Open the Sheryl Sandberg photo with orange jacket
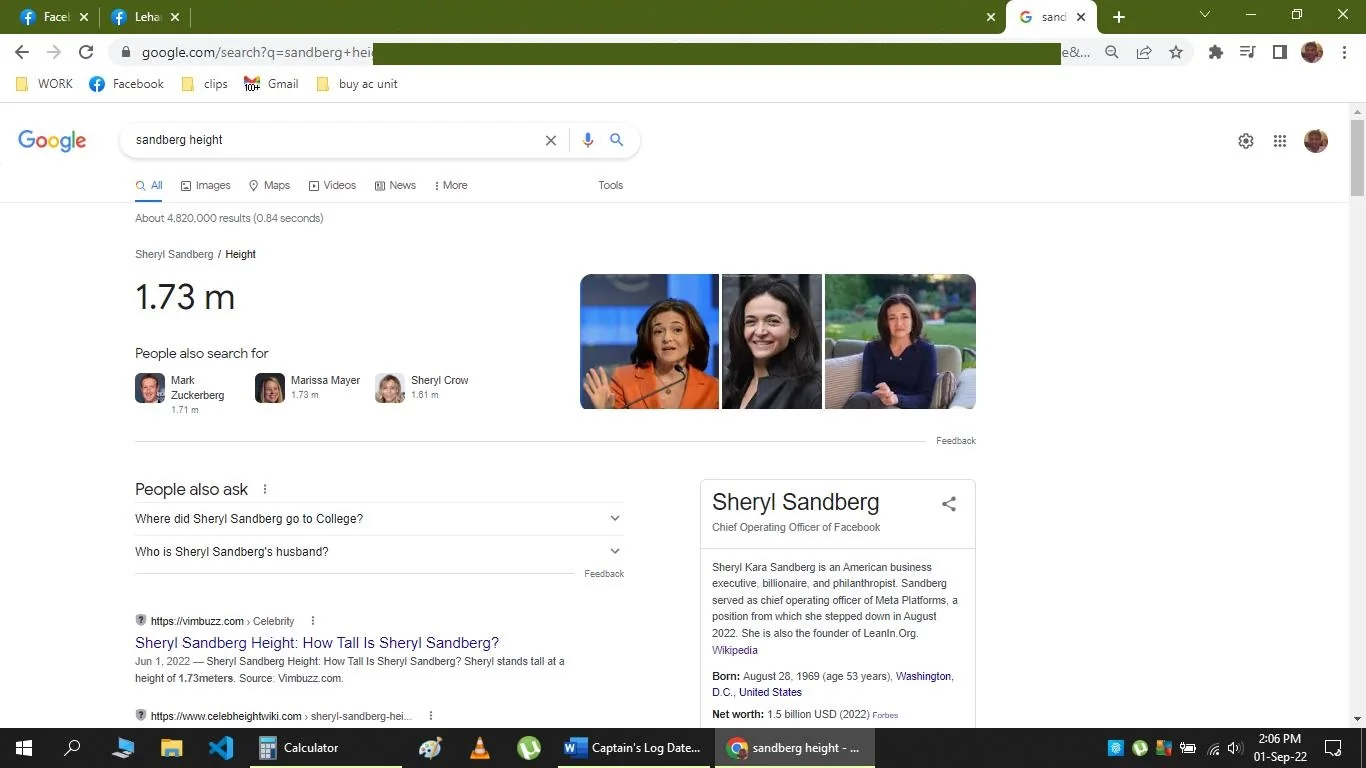The height and width of the screenshot is (768, 1366). (x=650, y=342)
